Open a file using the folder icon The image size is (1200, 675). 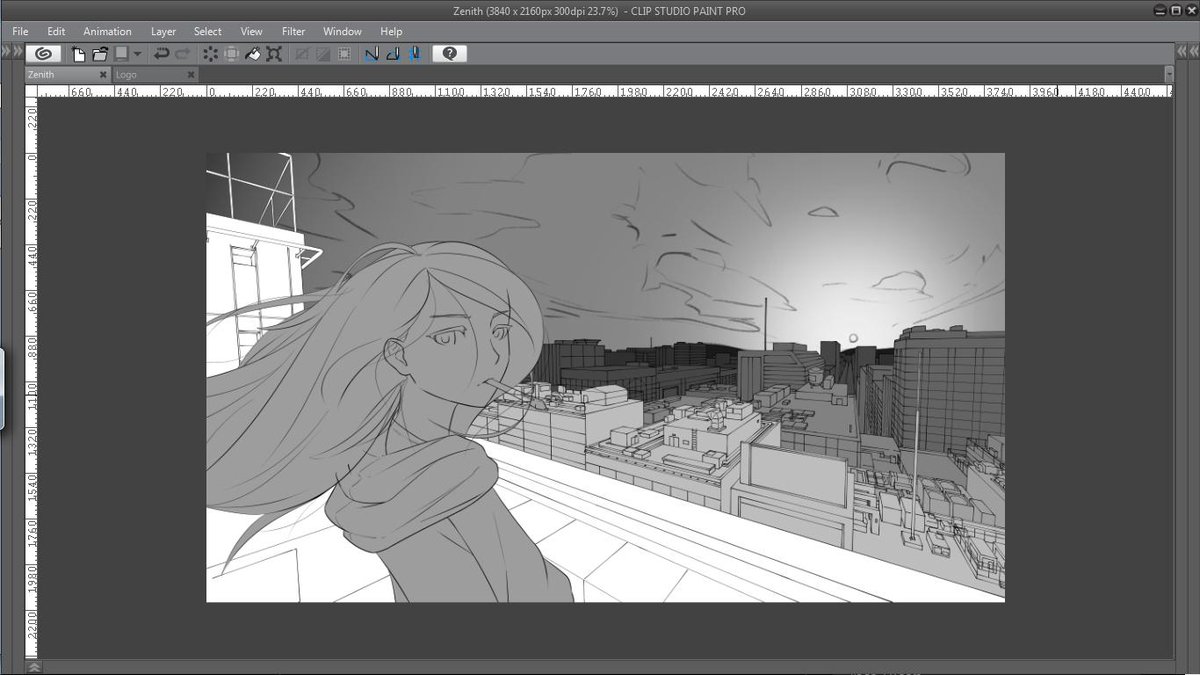[99, 54]
